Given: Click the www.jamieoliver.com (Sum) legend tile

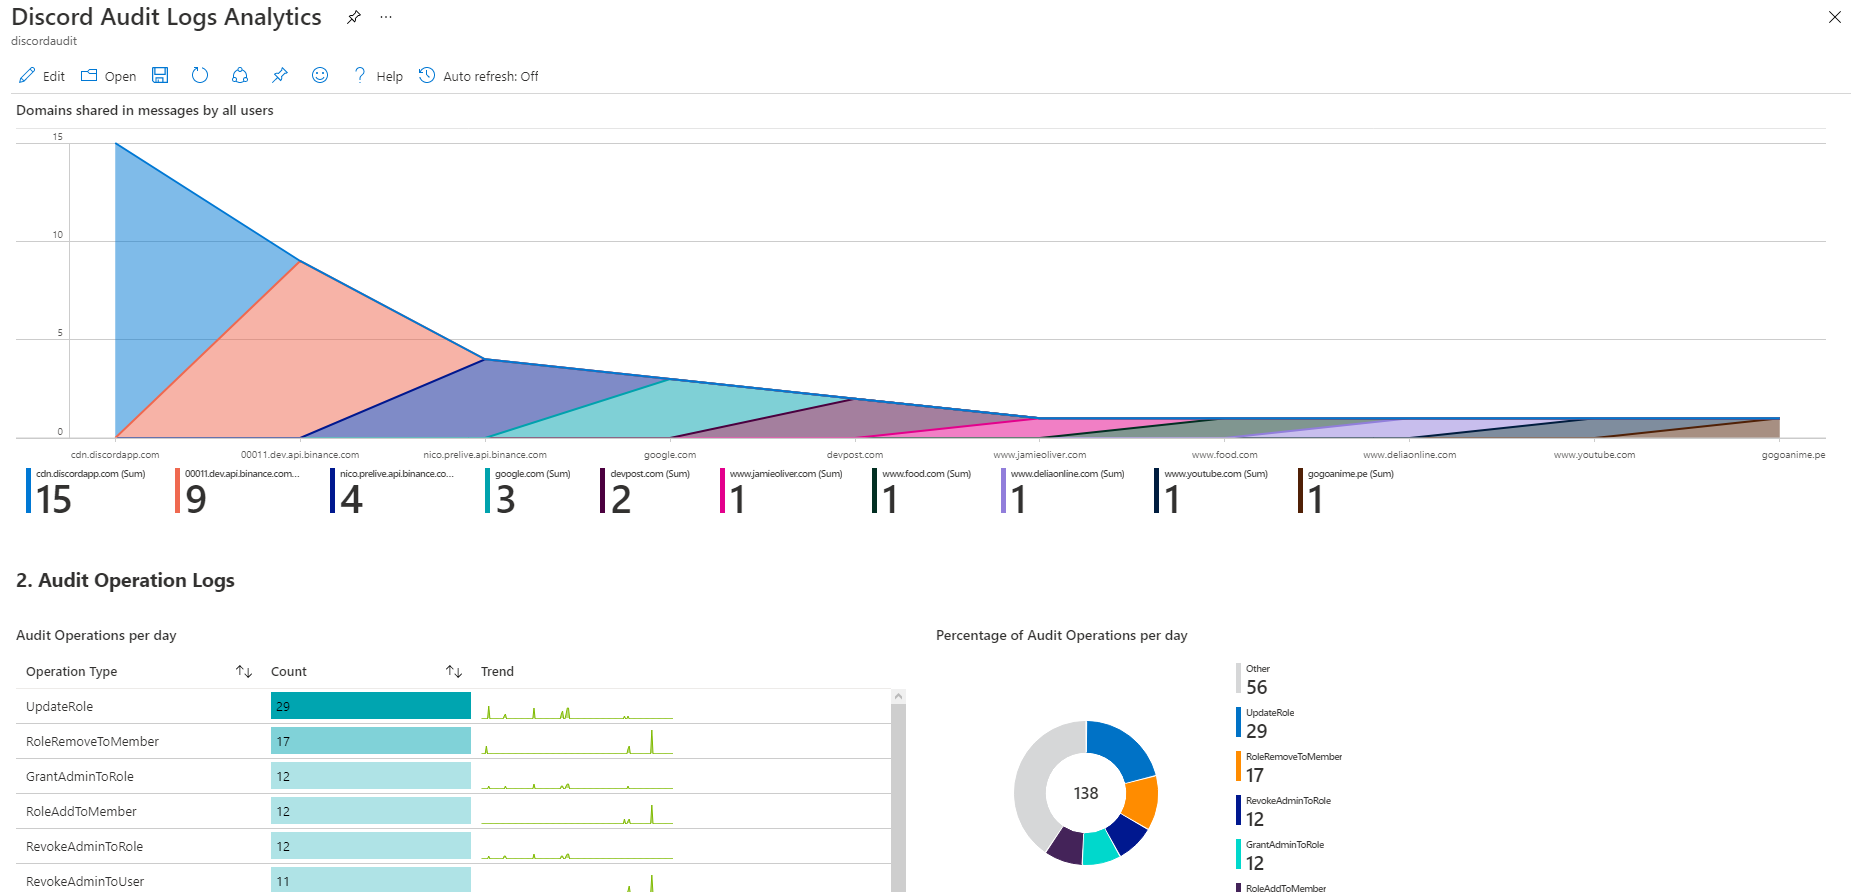Looking at the screenshot, I should [x=782, y=491].
